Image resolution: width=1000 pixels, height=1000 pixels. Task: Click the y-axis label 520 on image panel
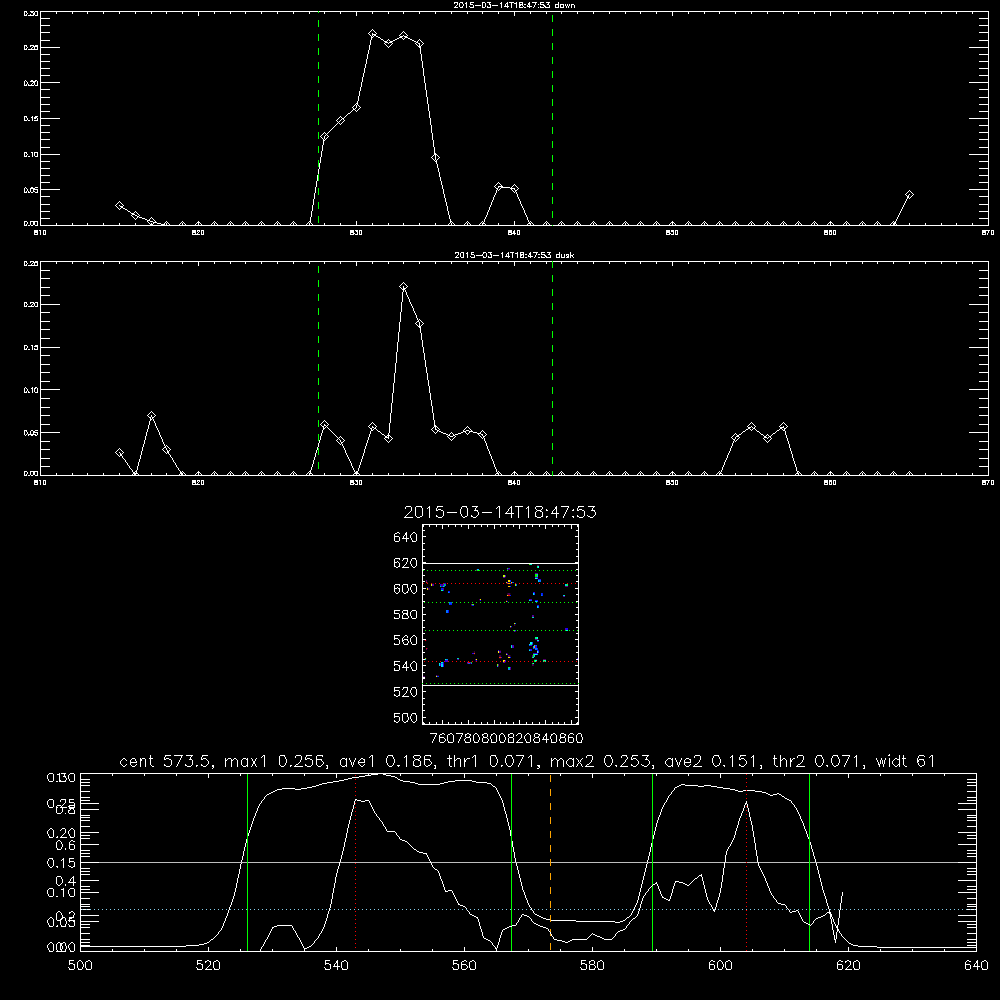[406, 692]
